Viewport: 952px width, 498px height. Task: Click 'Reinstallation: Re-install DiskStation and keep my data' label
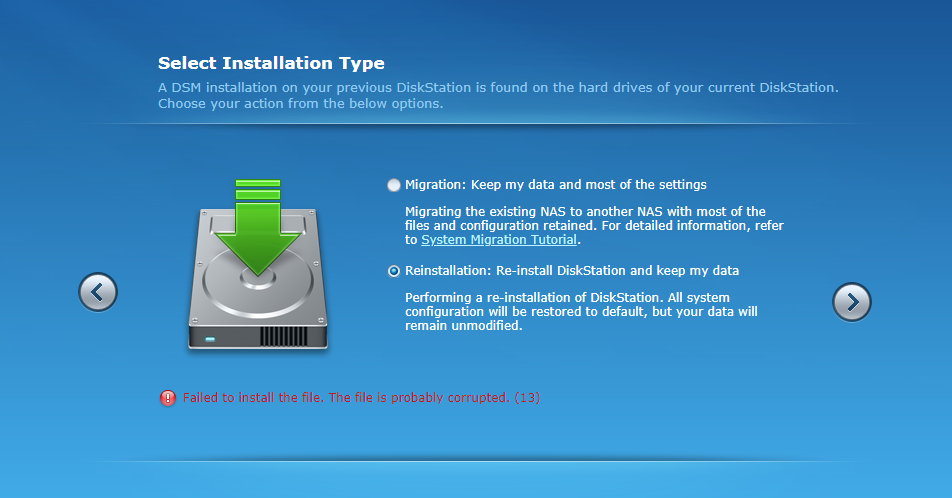pyautogui.click(x=572, y=271)
